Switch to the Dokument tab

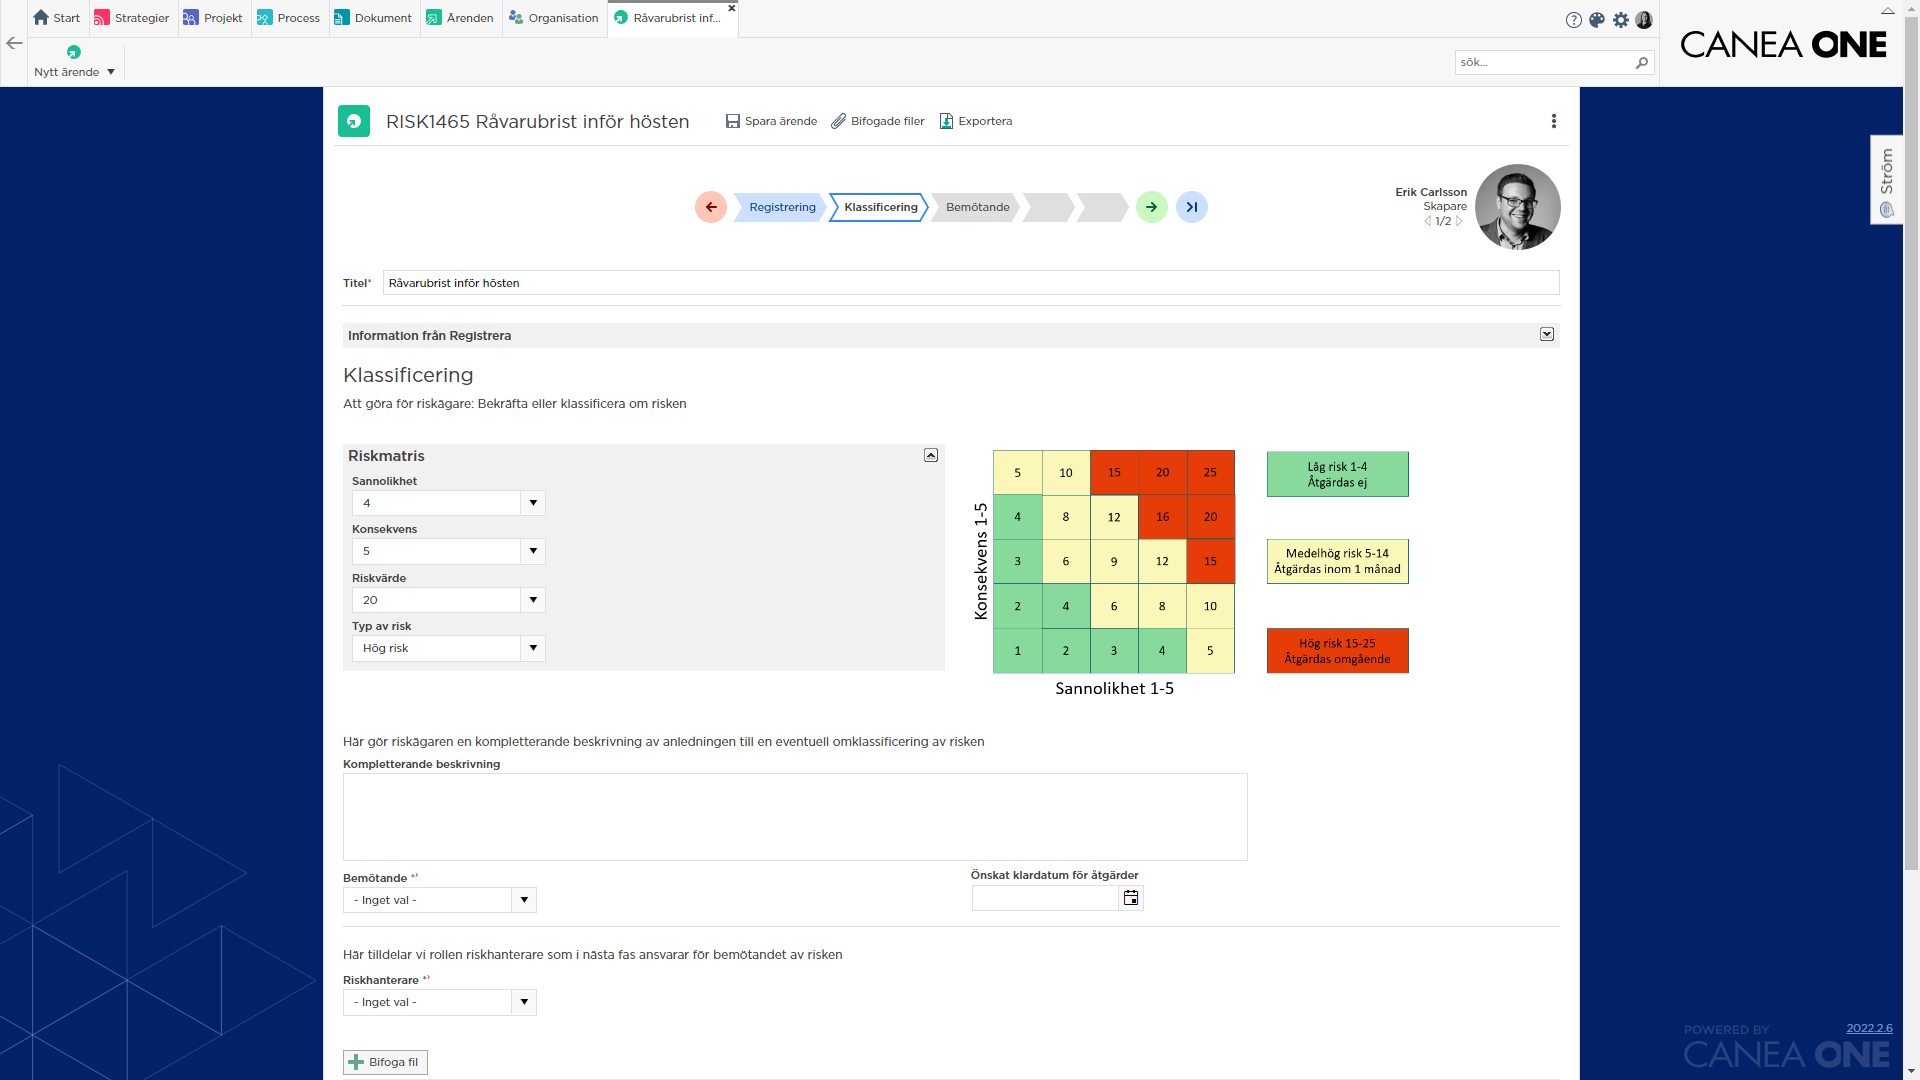click(x=373, y=17)
